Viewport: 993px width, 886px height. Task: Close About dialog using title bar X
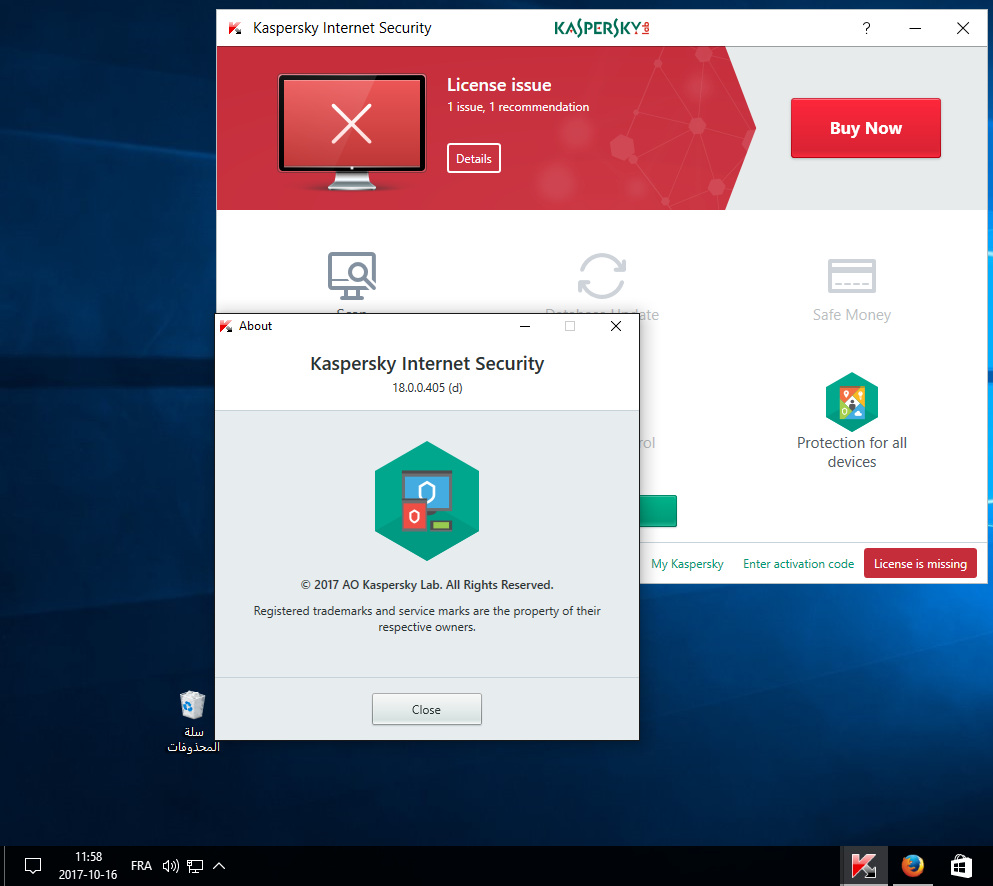point(616,326)
